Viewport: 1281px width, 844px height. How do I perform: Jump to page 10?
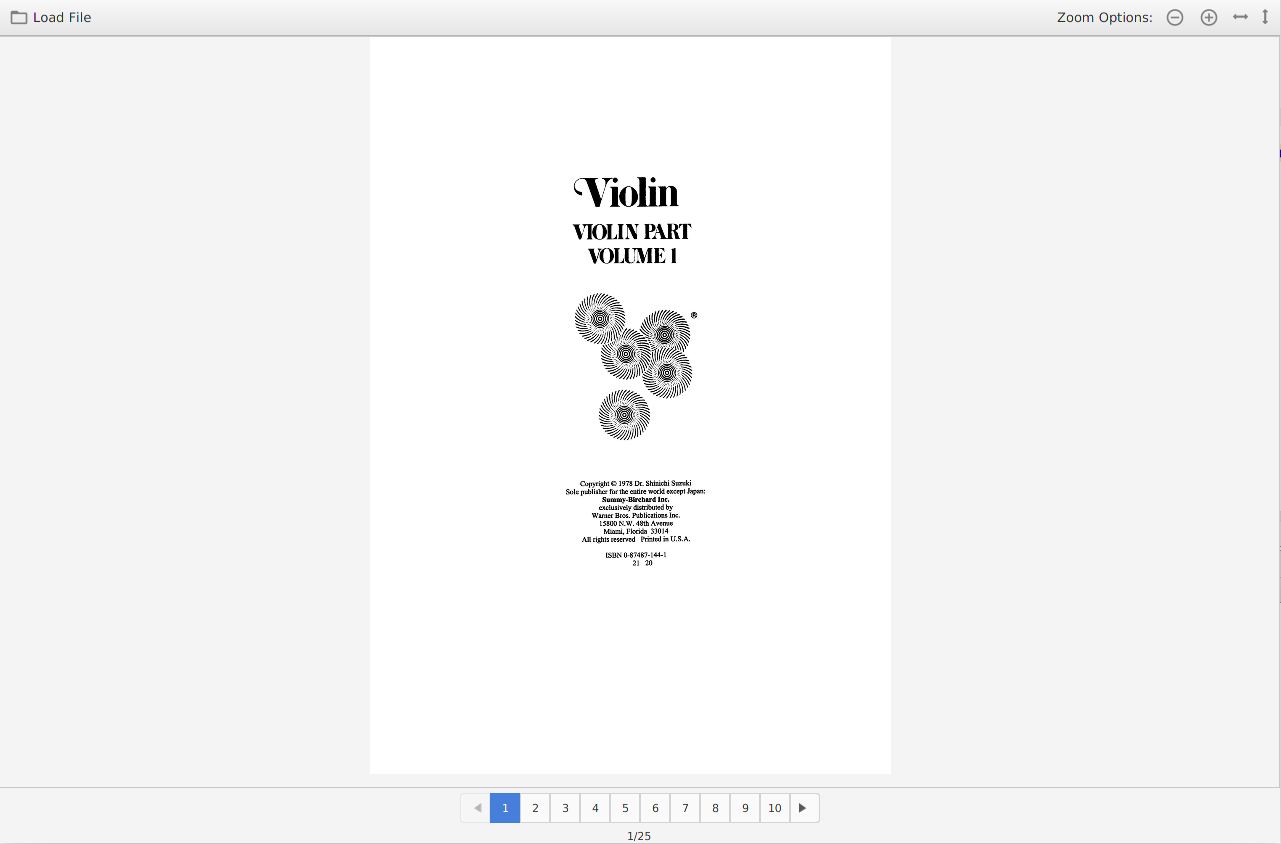point(775,808)
